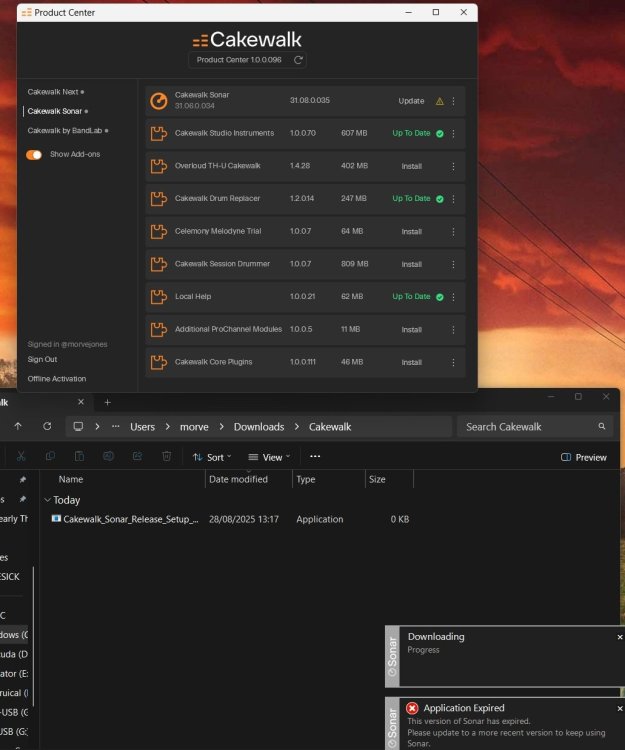Click Install for Celemony Melodyne Trial
This screenshot has height=750, width=625.
(411, 232)
